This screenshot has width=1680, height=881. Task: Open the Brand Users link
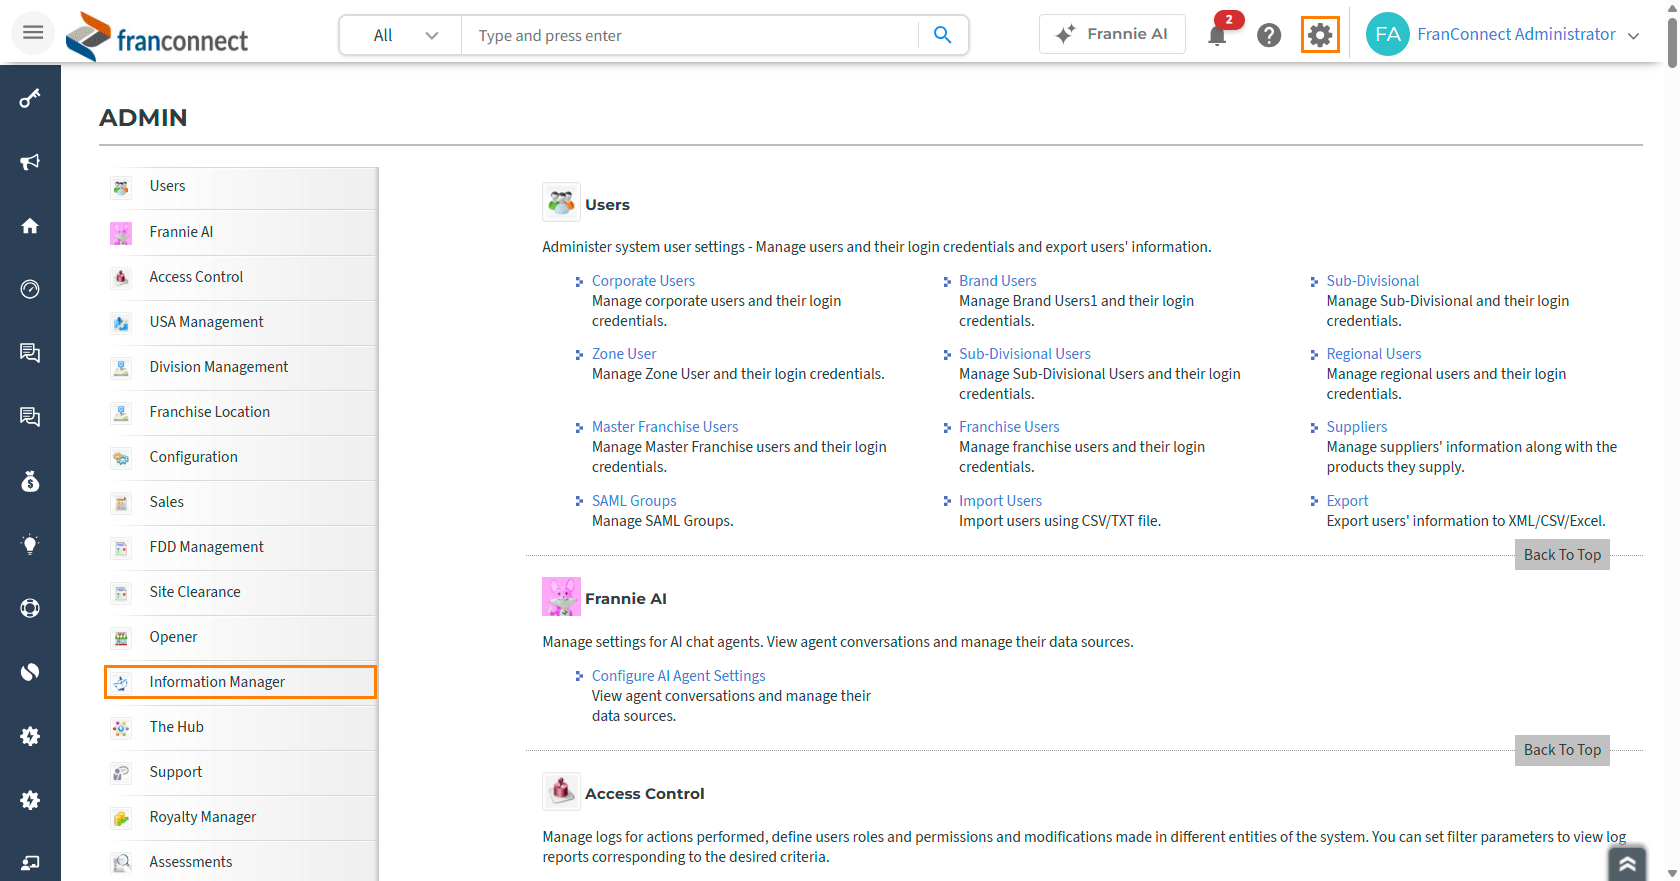click(x=997, y=281)
